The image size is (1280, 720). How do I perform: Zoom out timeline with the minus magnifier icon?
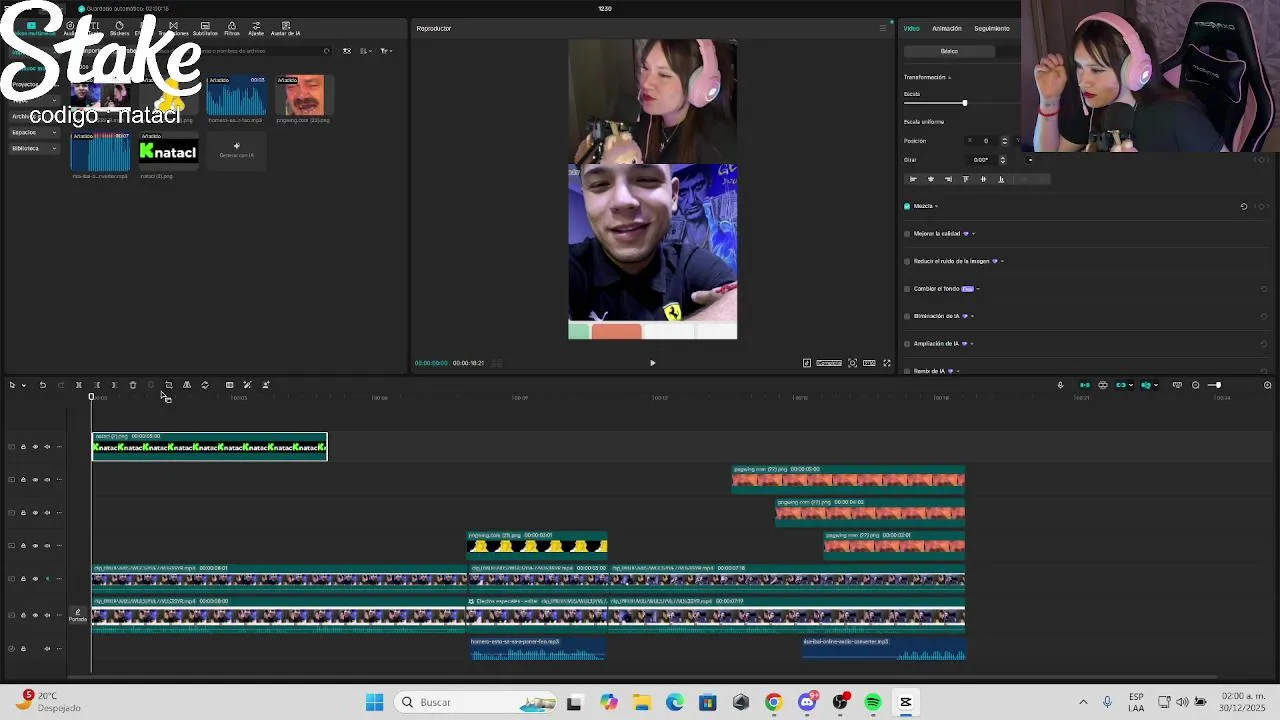point(1195,385)
